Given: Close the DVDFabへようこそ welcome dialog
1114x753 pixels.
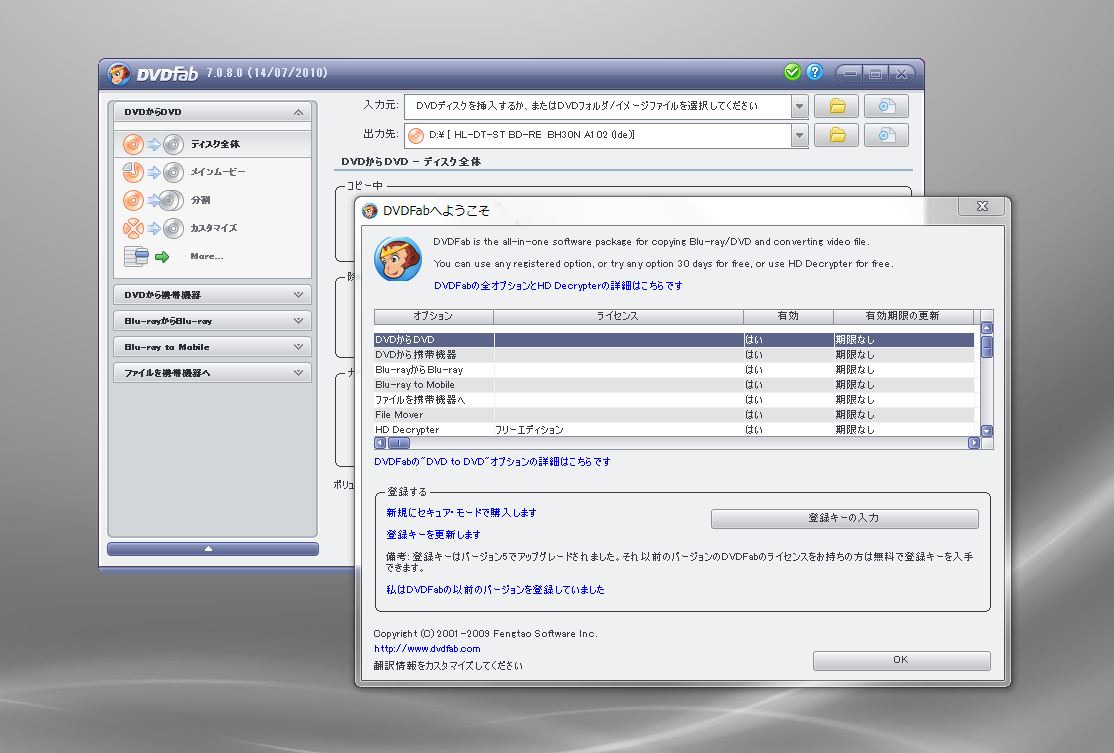Looking at the screenshot, I should (x=982, y=206).
